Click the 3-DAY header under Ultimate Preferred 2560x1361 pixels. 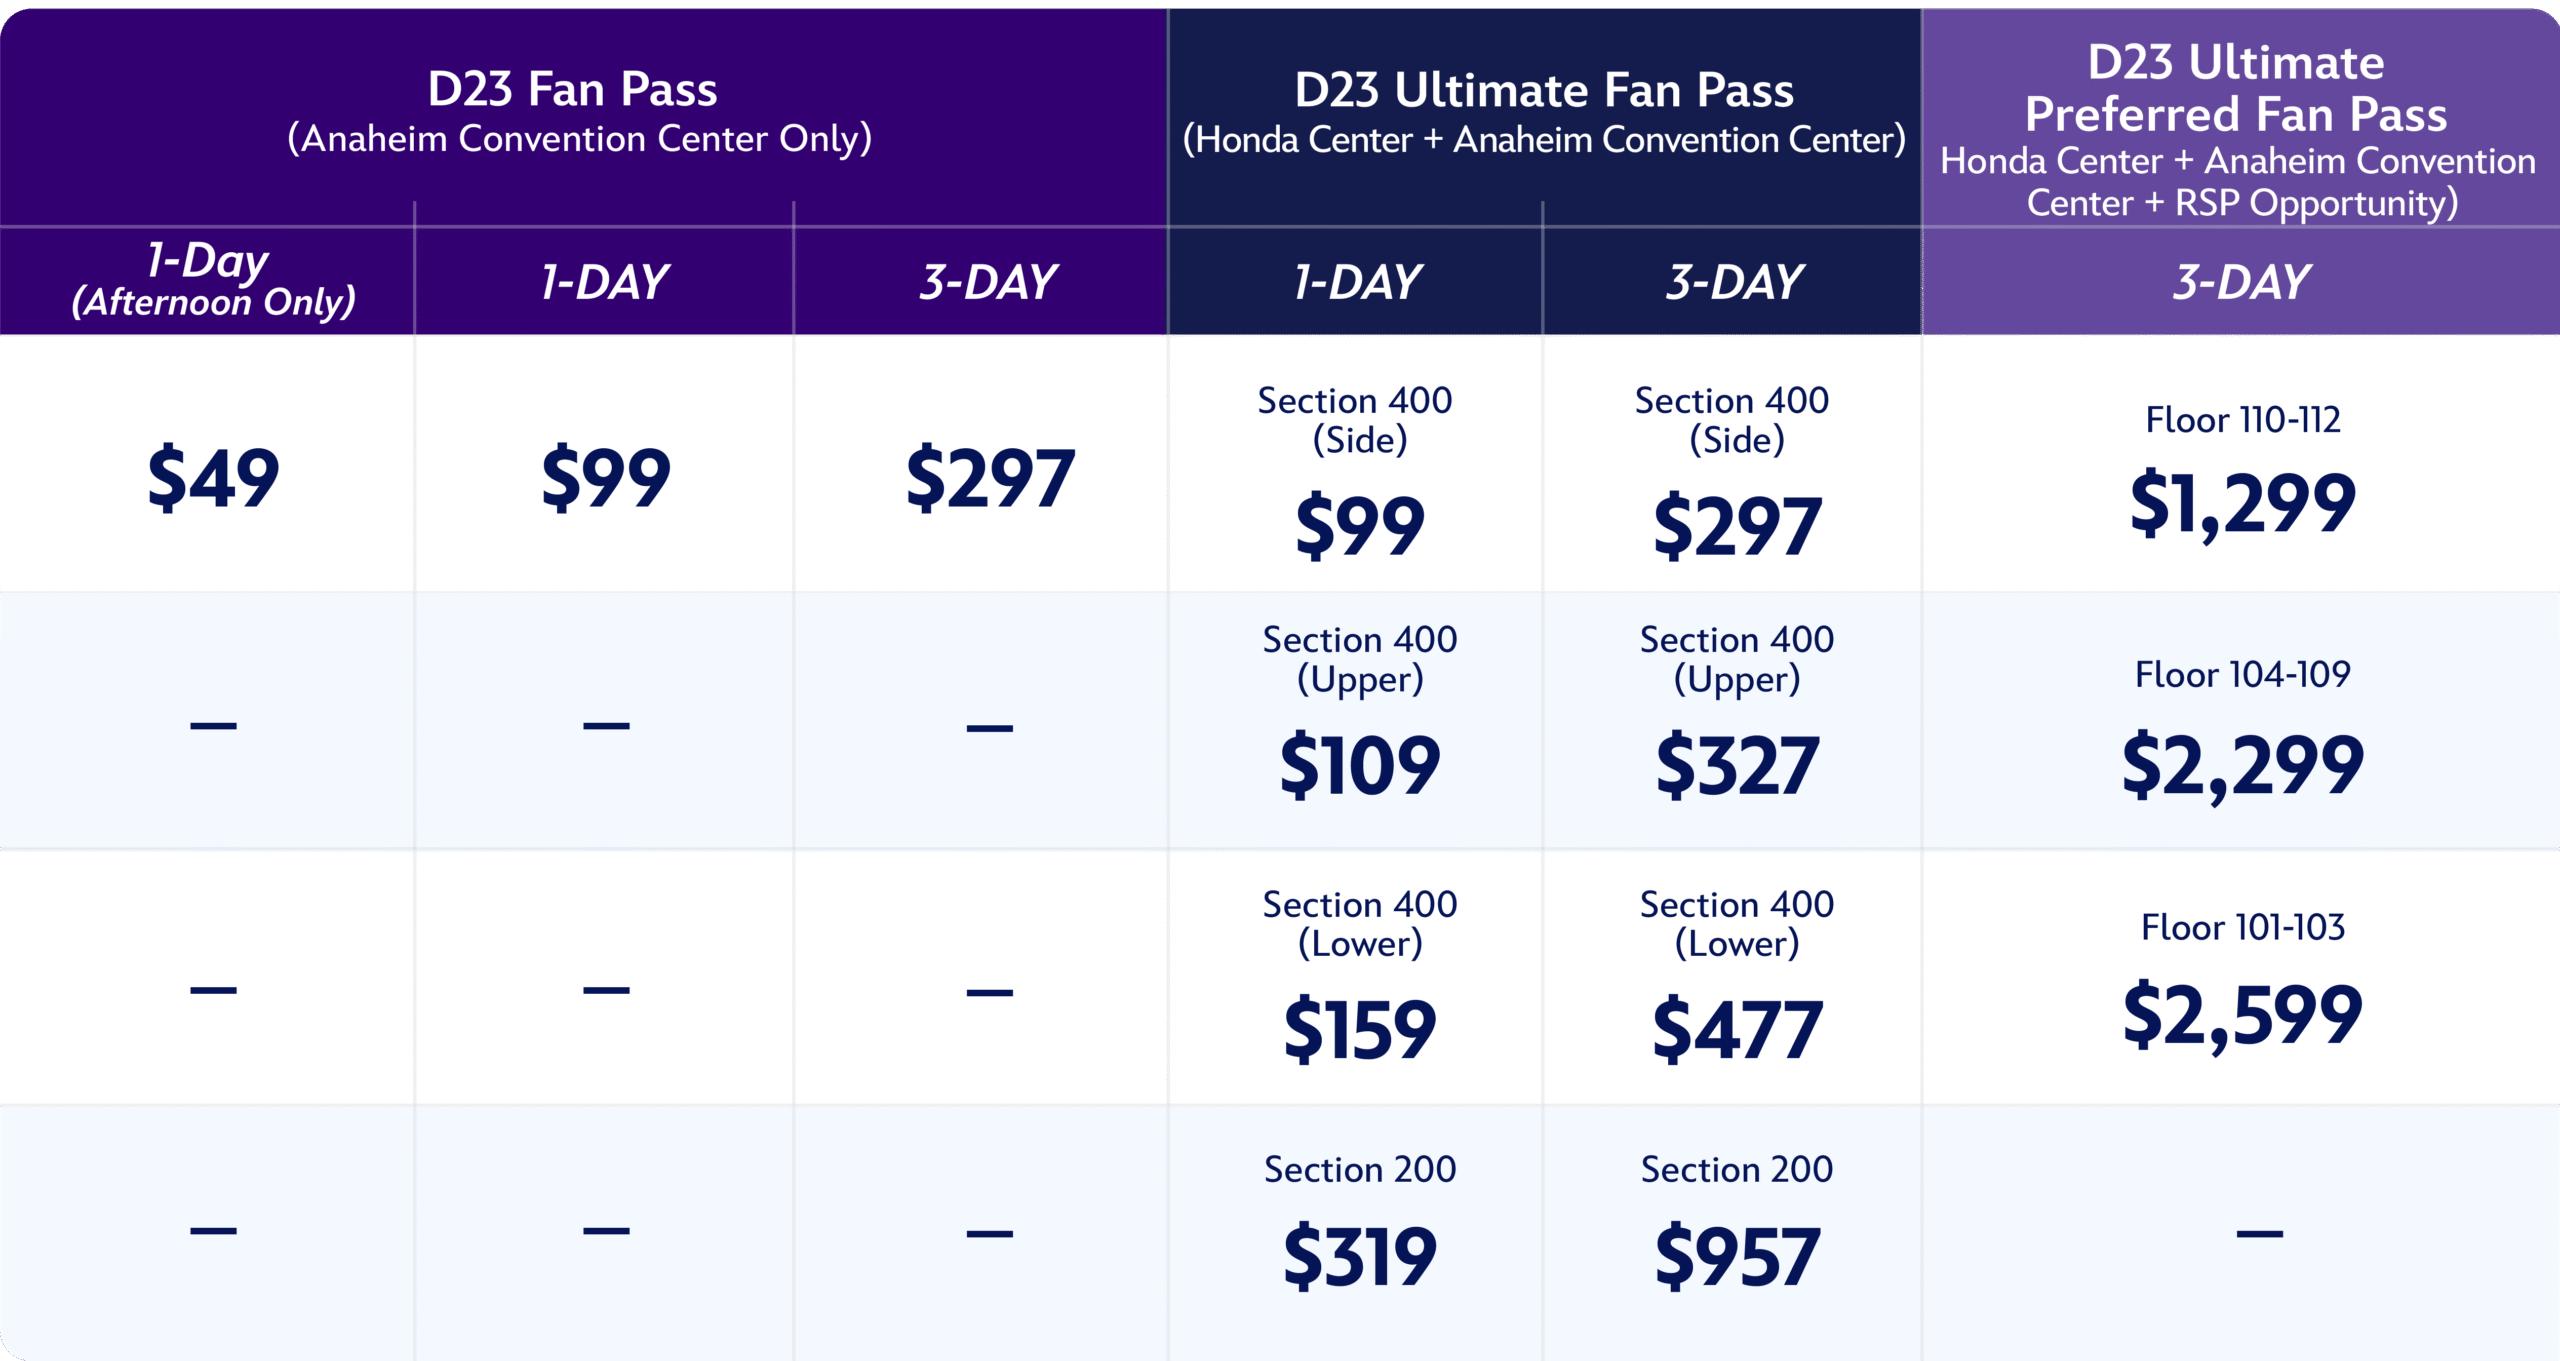tap(2242, 282)
